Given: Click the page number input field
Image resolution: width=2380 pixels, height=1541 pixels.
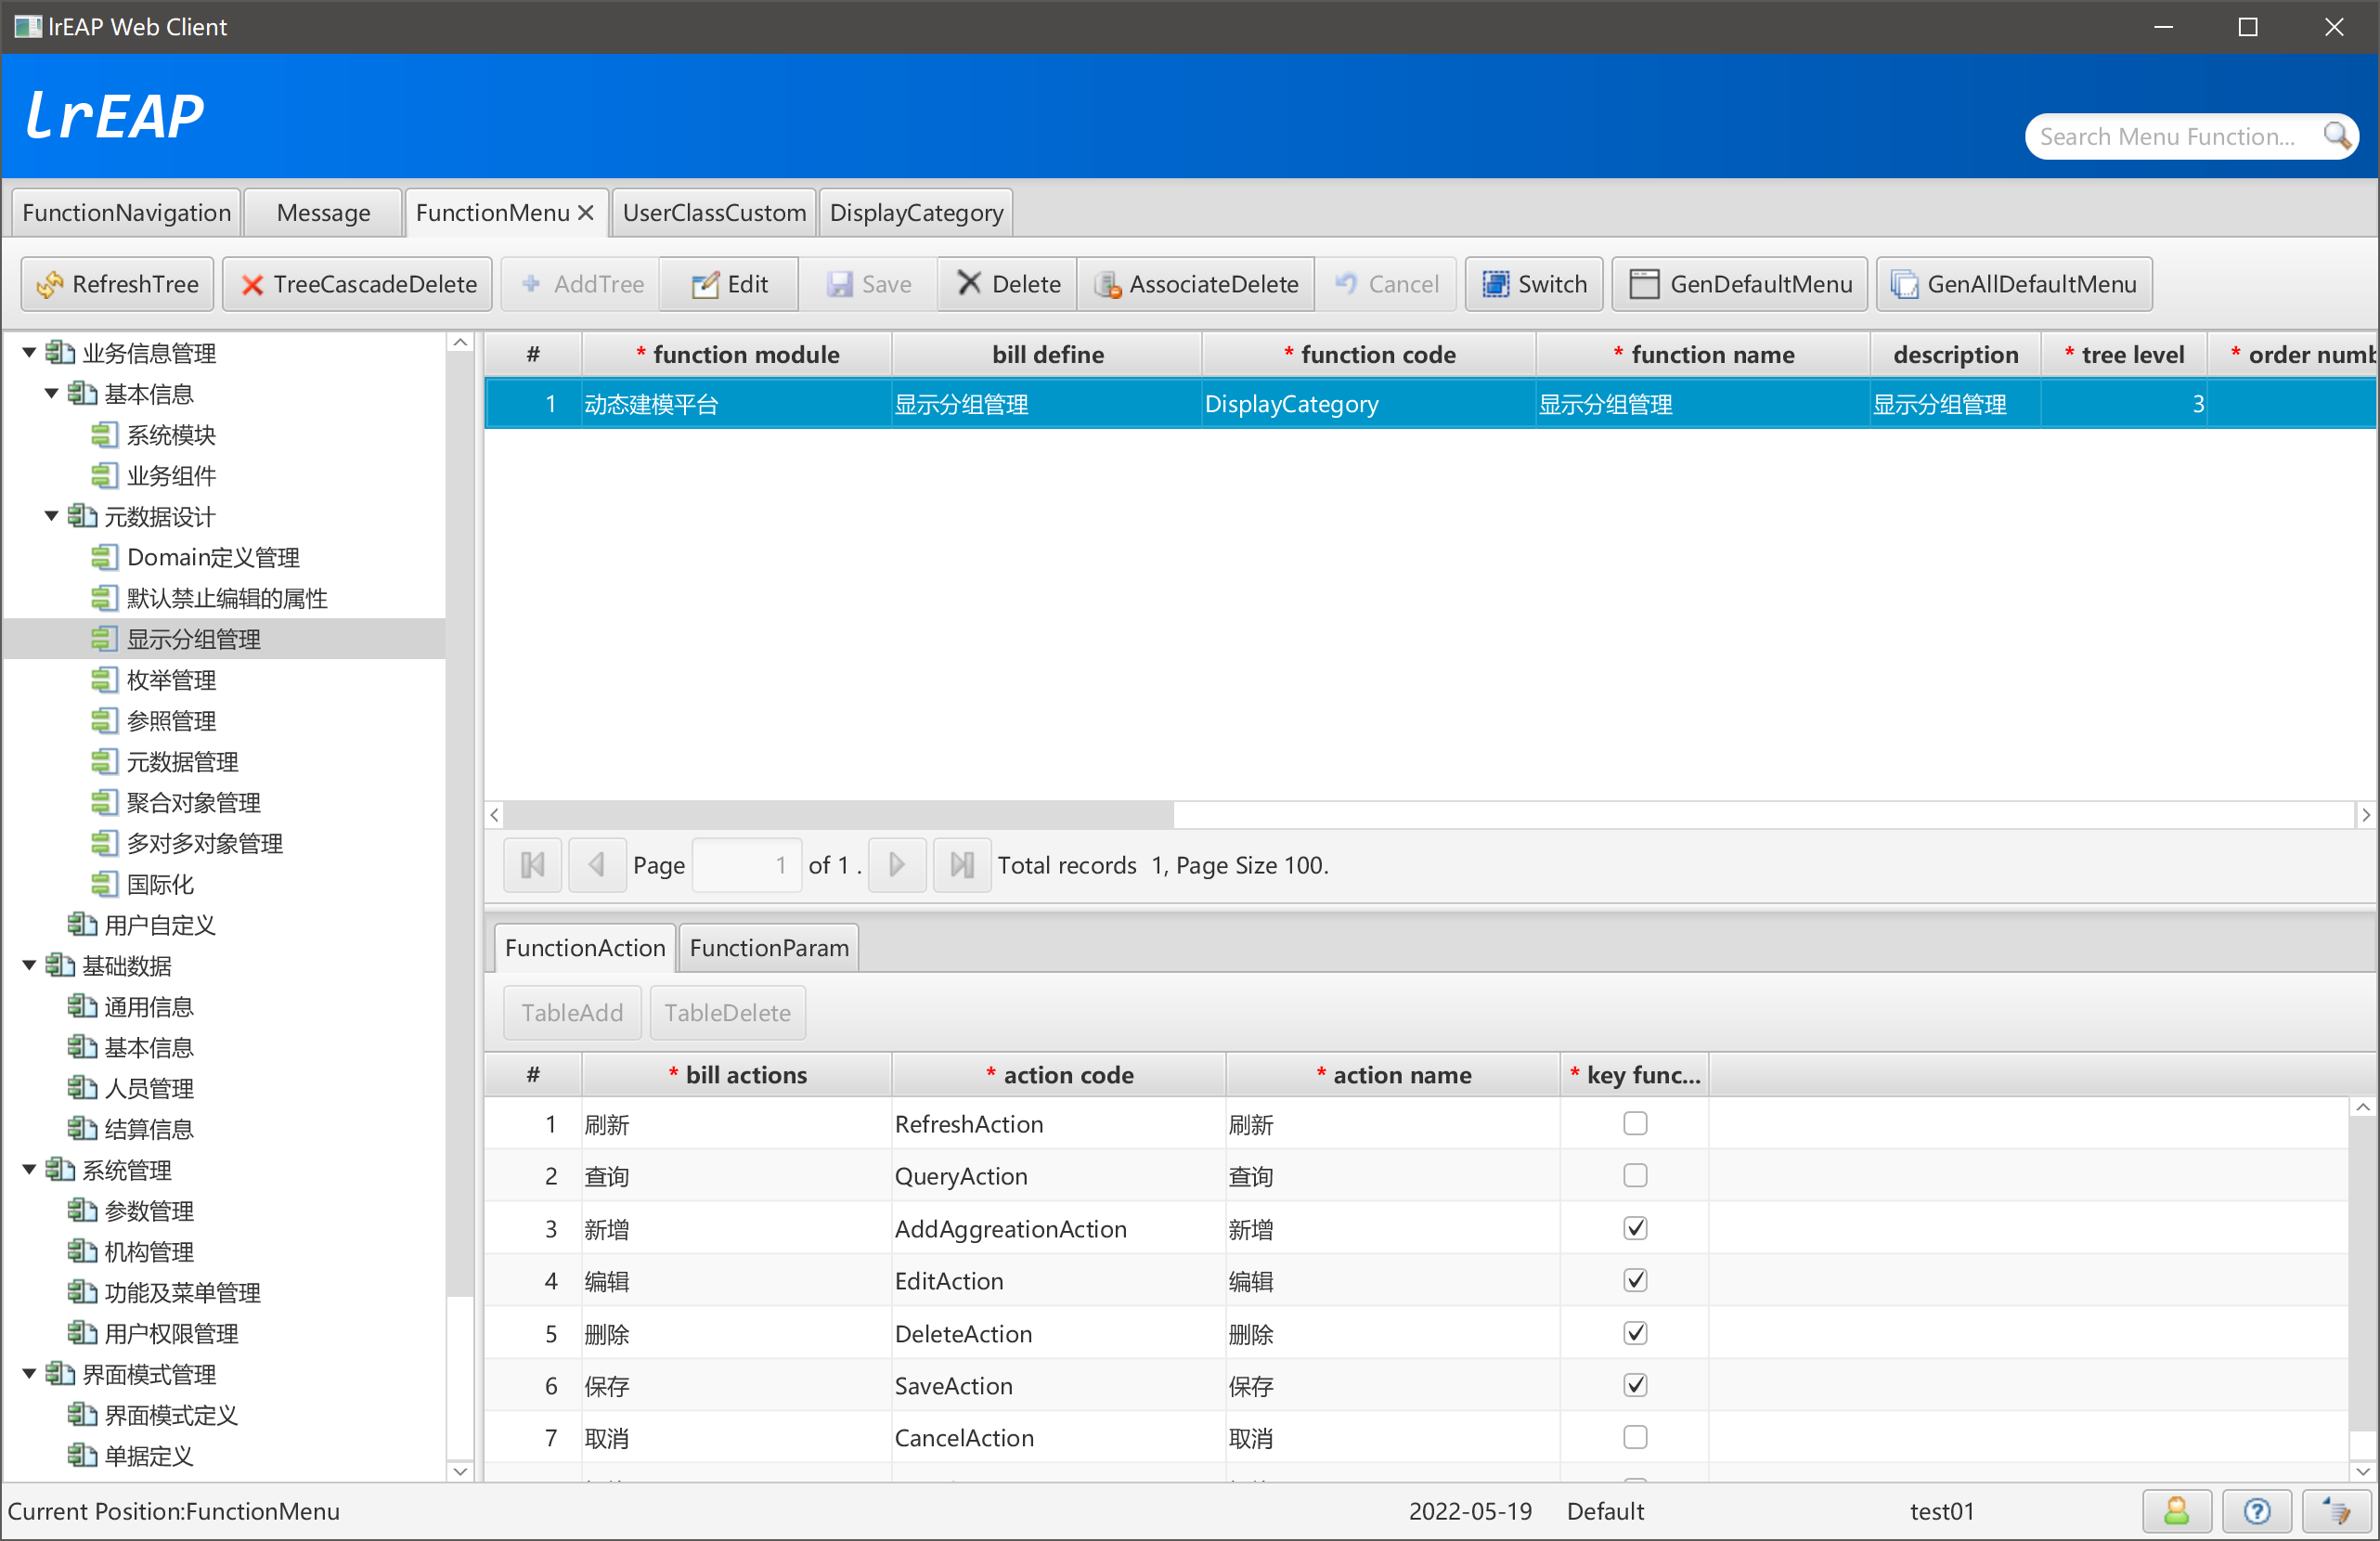Looking at the screenshot, I should click(746, 865).
